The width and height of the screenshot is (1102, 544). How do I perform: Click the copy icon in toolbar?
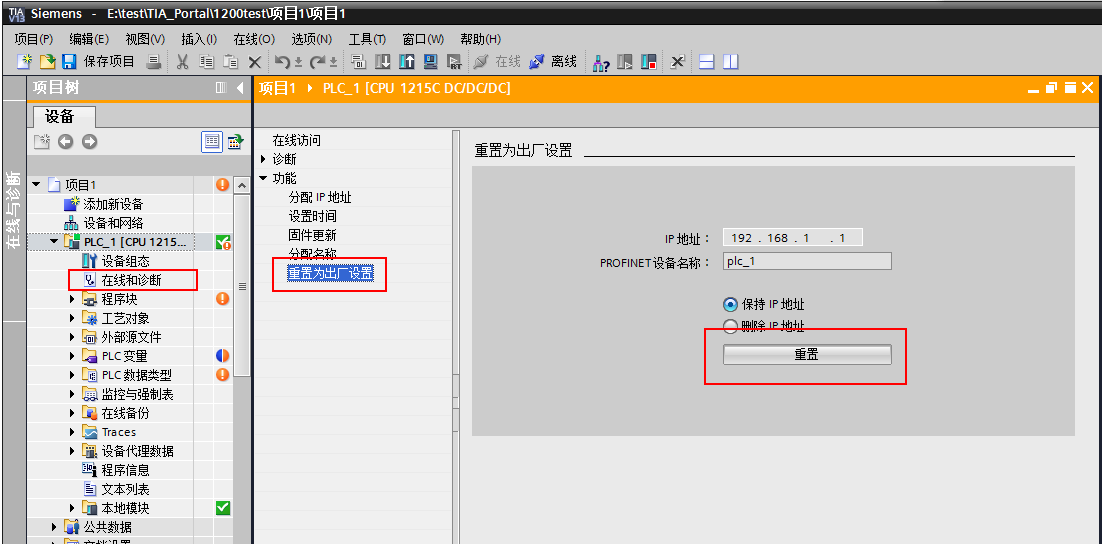point(207,62)
